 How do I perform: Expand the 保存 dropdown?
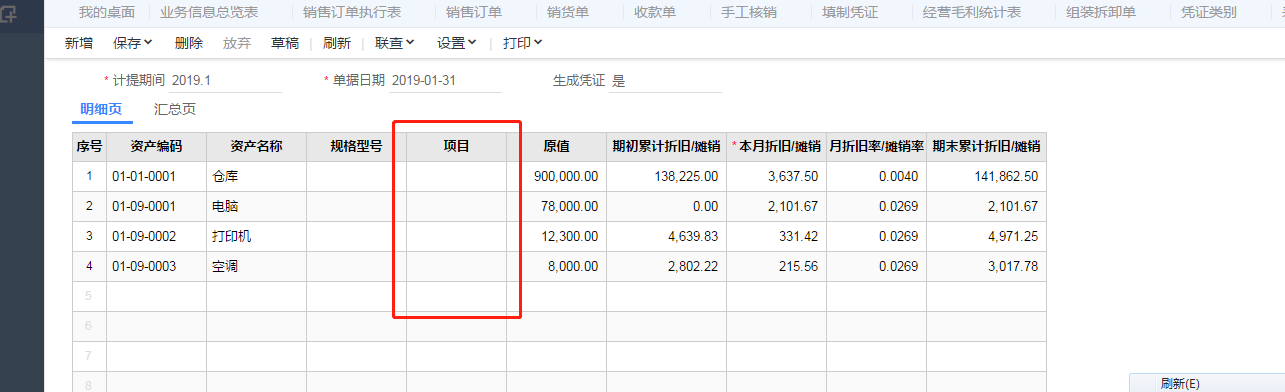click(x=133, y=43)
